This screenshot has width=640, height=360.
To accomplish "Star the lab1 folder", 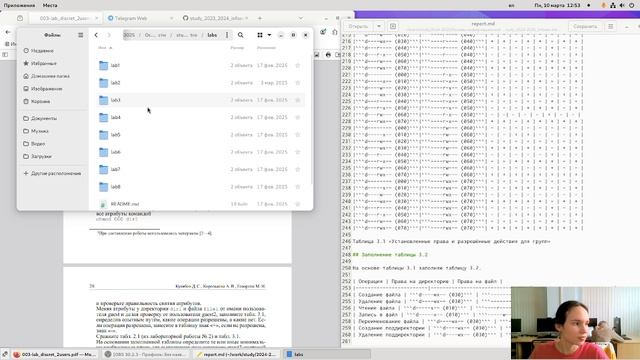I will pos(298,65).
